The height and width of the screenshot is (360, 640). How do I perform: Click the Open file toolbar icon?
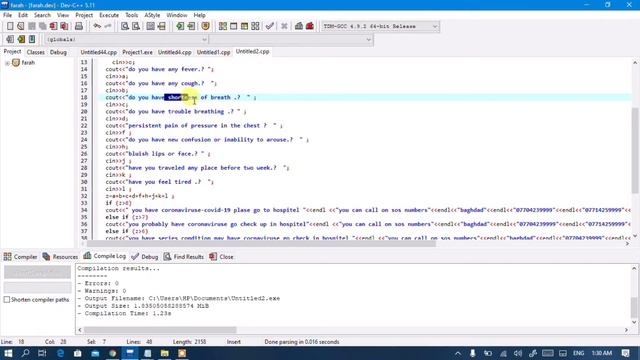pos(20,26)
